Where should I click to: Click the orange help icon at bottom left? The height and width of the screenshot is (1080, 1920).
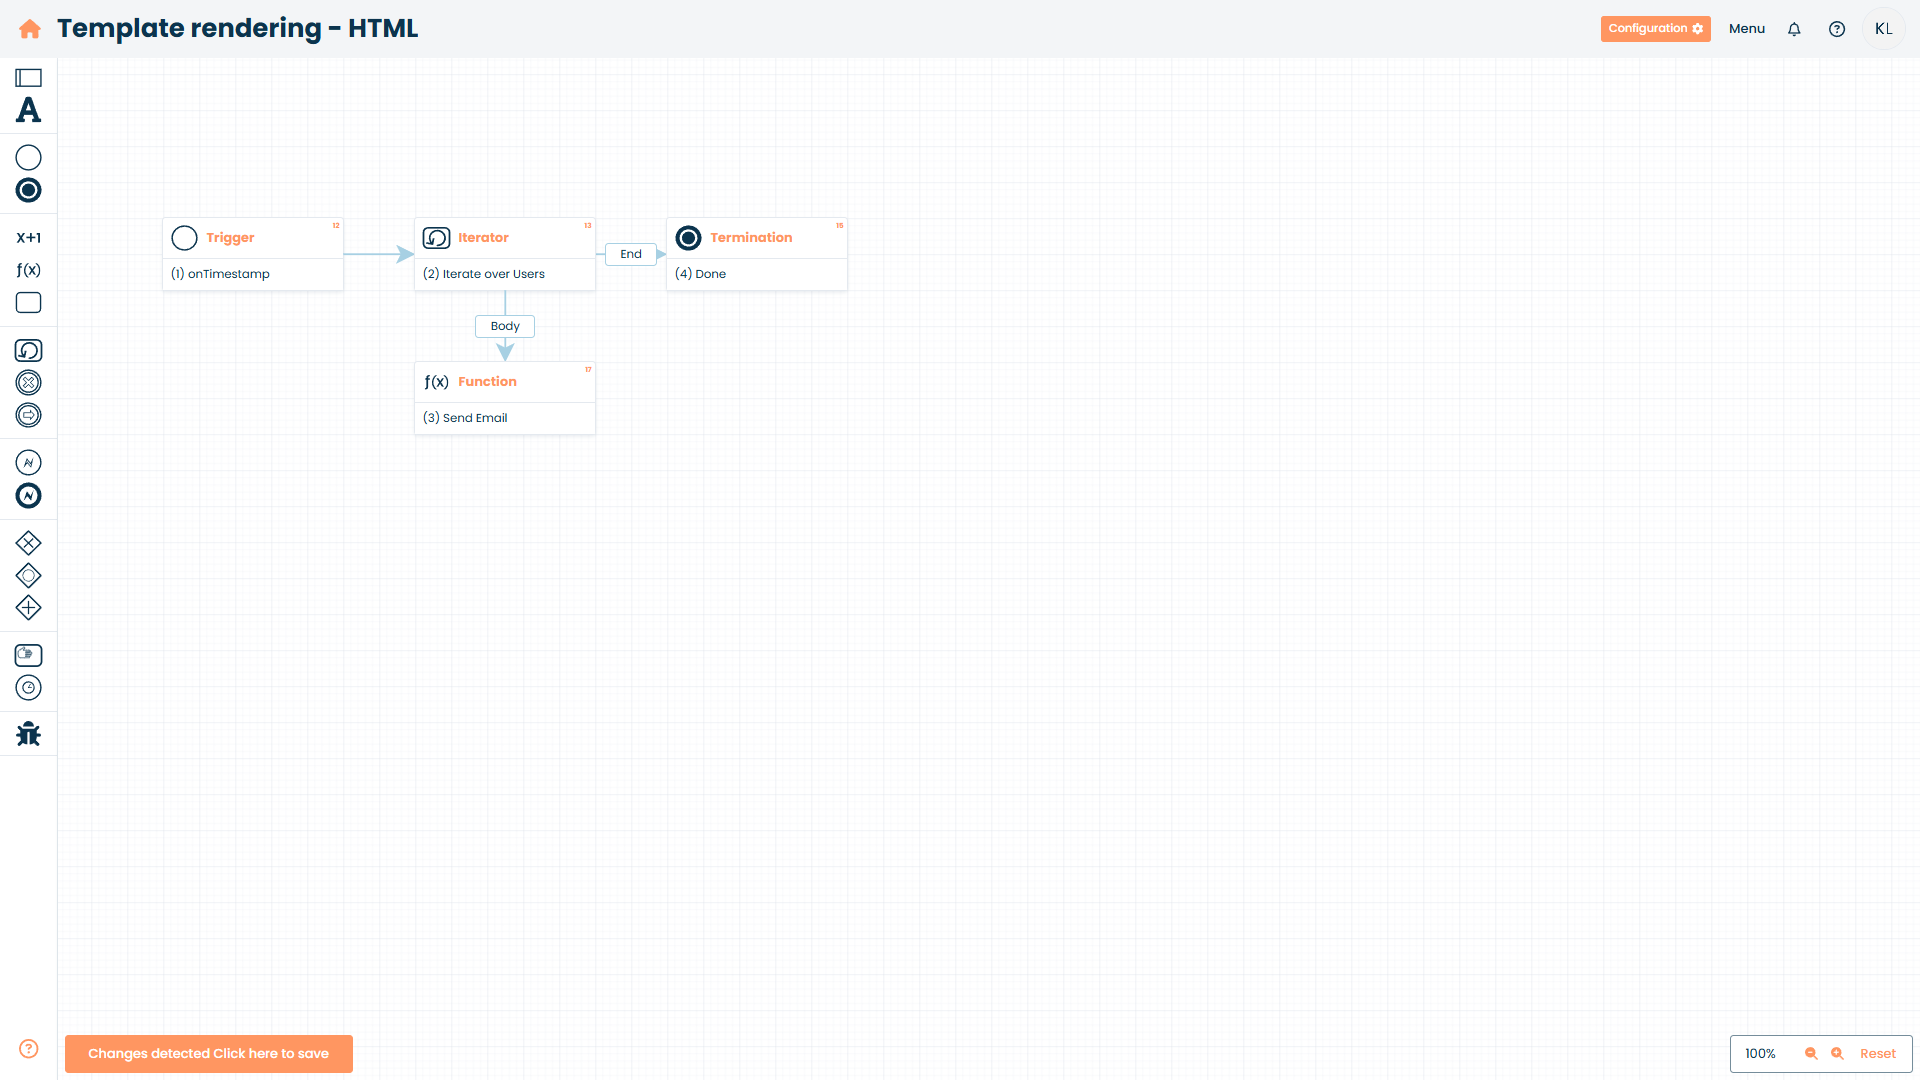29,1048
